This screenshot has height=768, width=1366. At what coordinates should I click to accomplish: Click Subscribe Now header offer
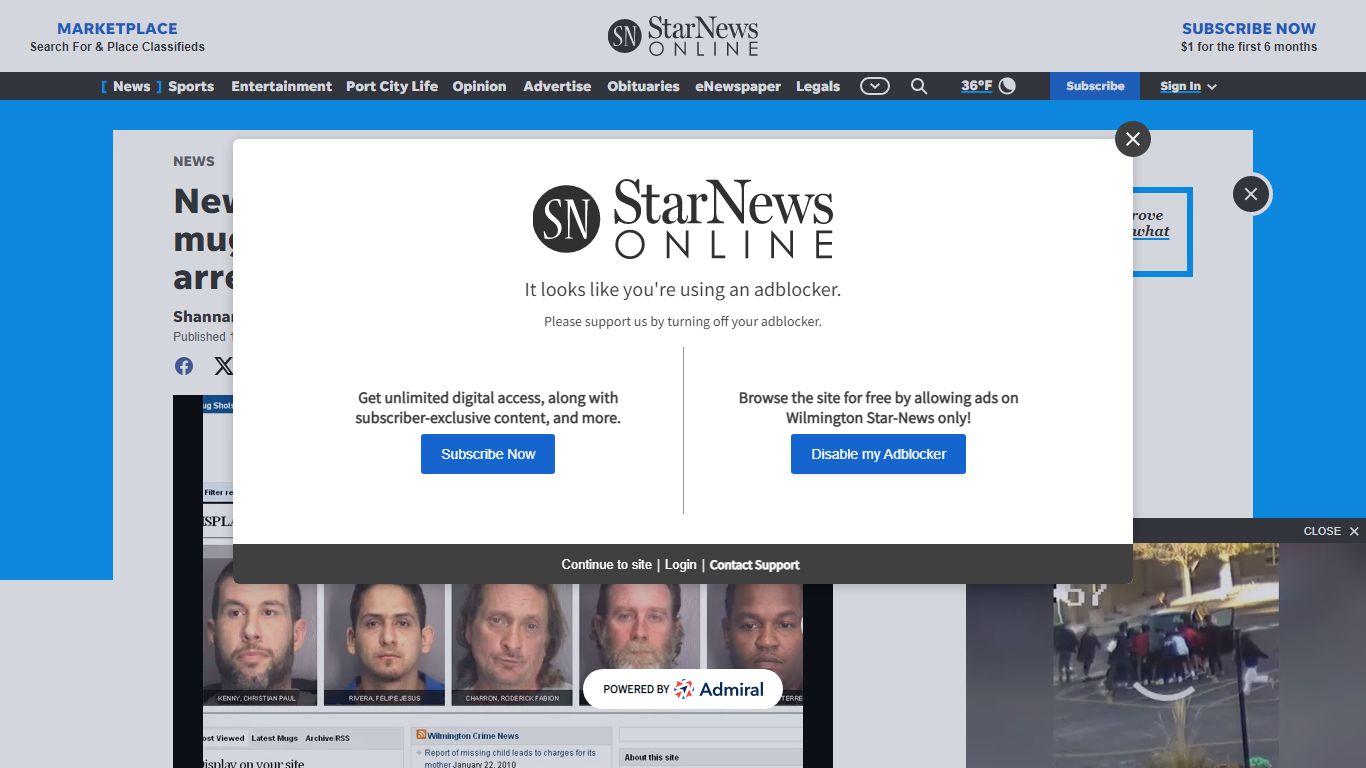click(x=1249, y=37)
